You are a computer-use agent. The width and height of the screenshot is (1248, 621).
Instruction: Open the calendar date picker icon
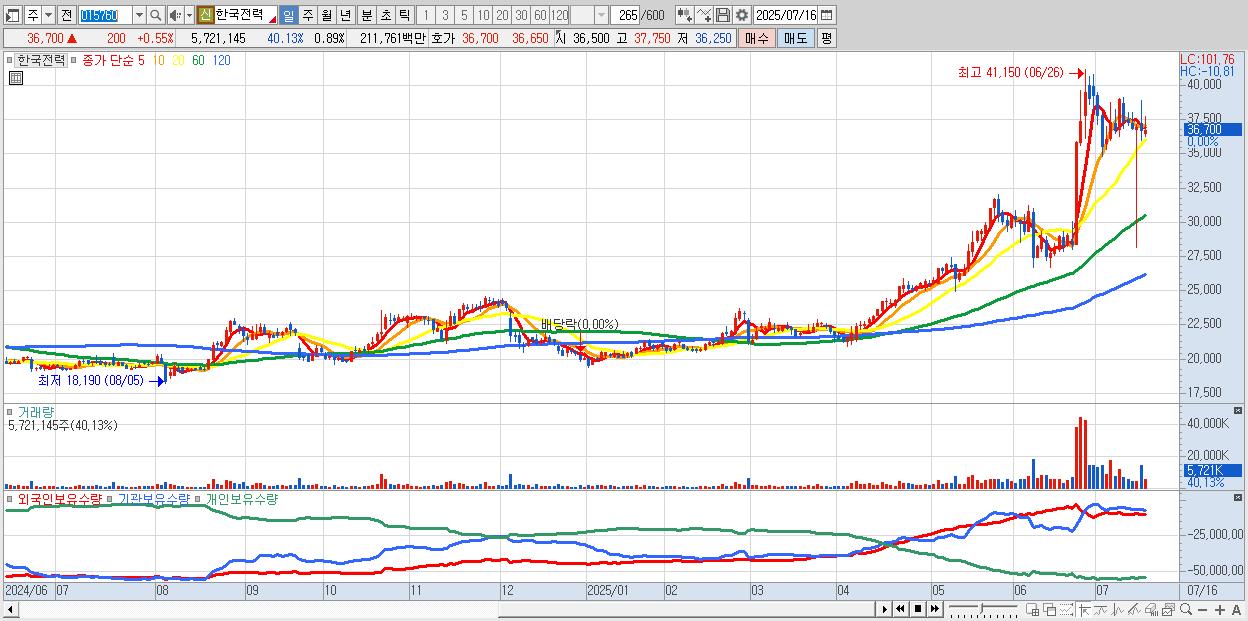click(x=827, y=15)
